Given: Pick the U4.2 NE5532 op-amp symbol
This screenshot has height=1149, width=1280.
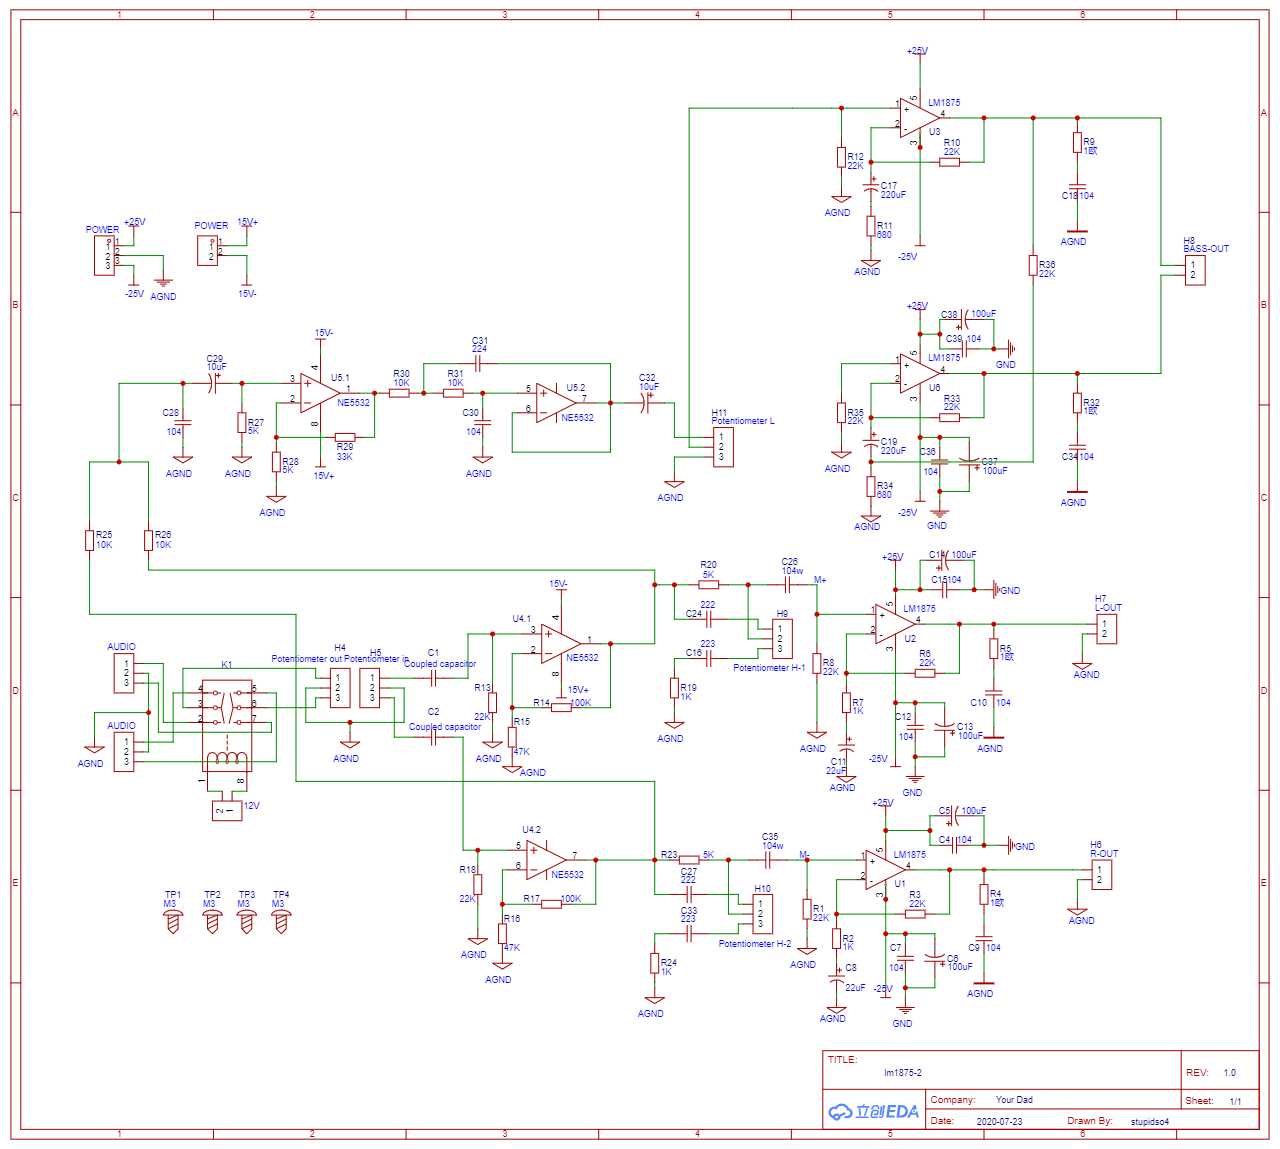Looking at the screenshot, I should pos(546,860).
